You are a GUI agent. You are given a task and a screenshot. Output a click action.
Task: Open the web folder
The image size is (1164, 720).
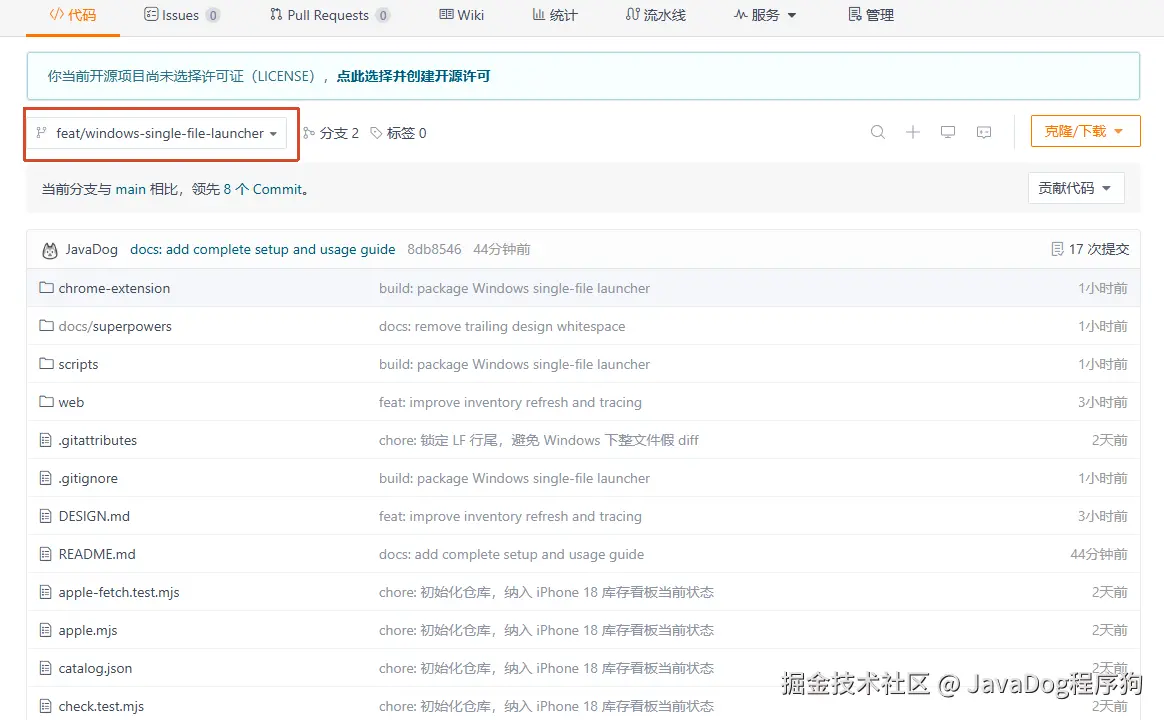point(71,402)
